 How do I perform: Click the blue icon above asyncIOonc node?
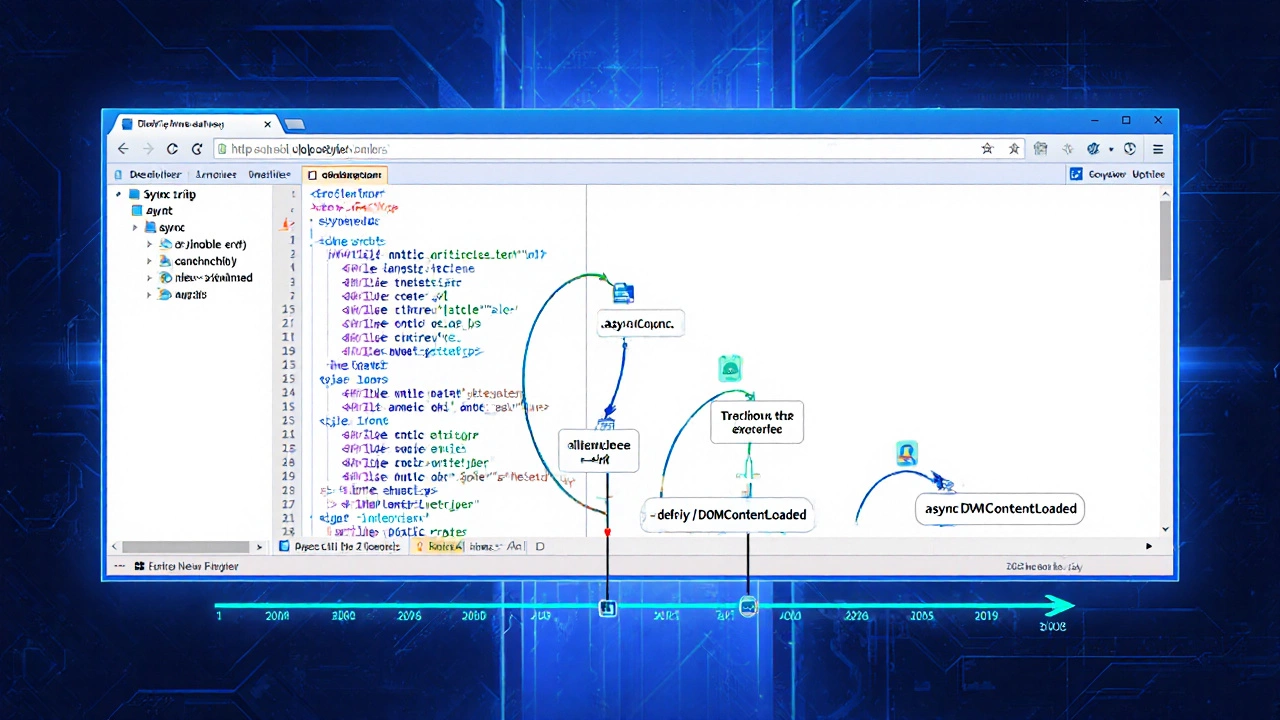coord(623,293)
